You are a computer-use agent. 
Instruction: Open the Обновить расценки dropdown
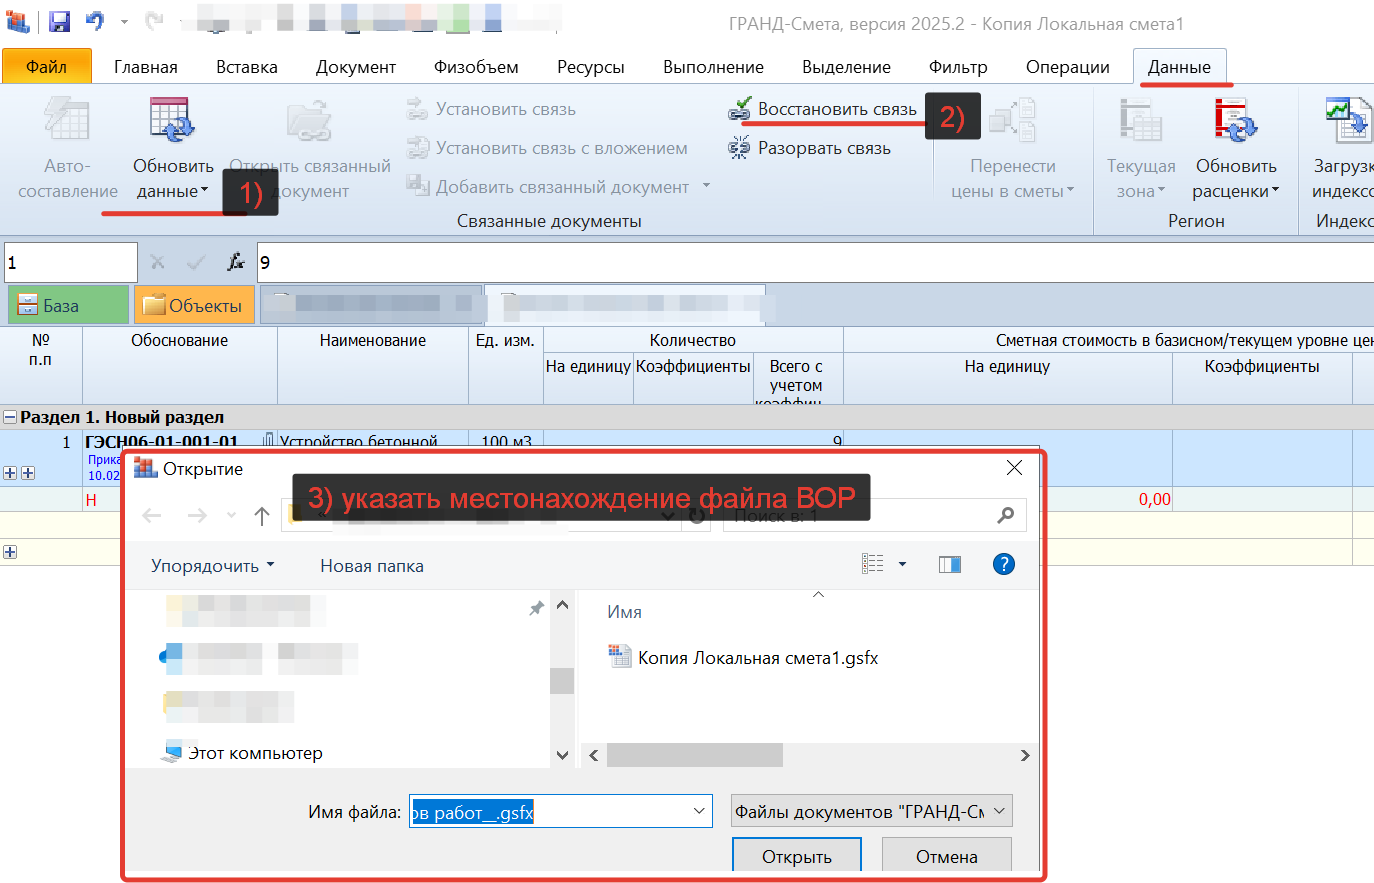click(1276, 189)
